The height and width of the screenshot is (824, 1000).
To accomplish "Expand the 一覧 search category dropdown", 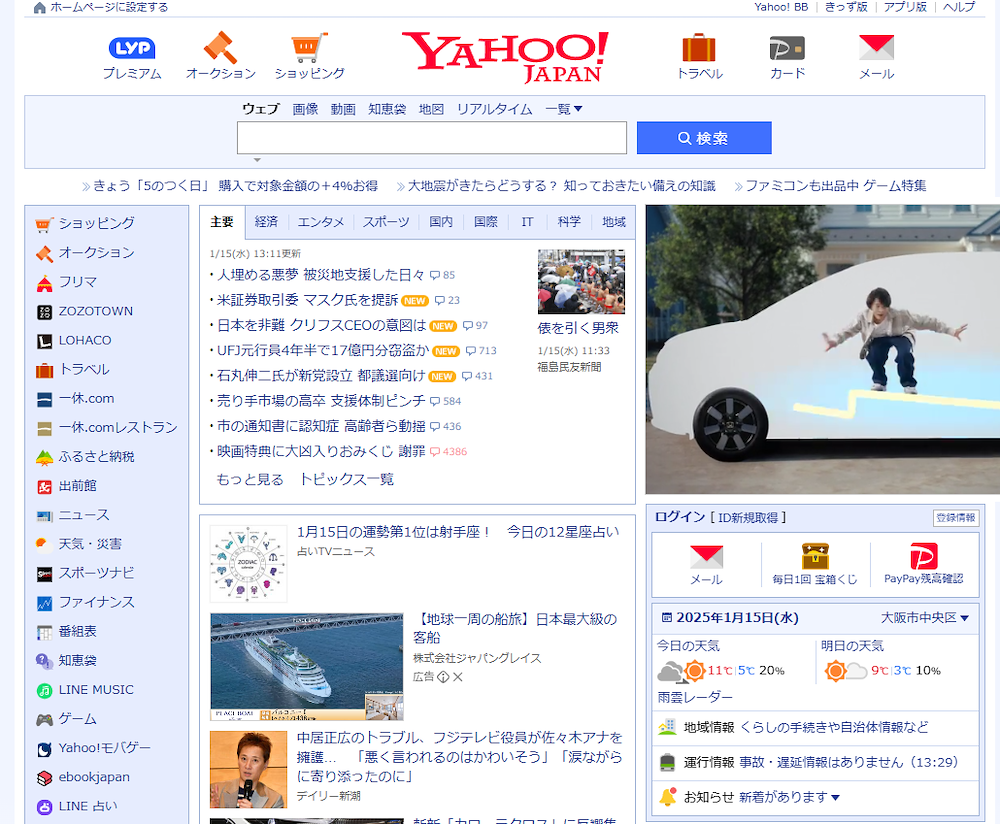I will point(564,109).
